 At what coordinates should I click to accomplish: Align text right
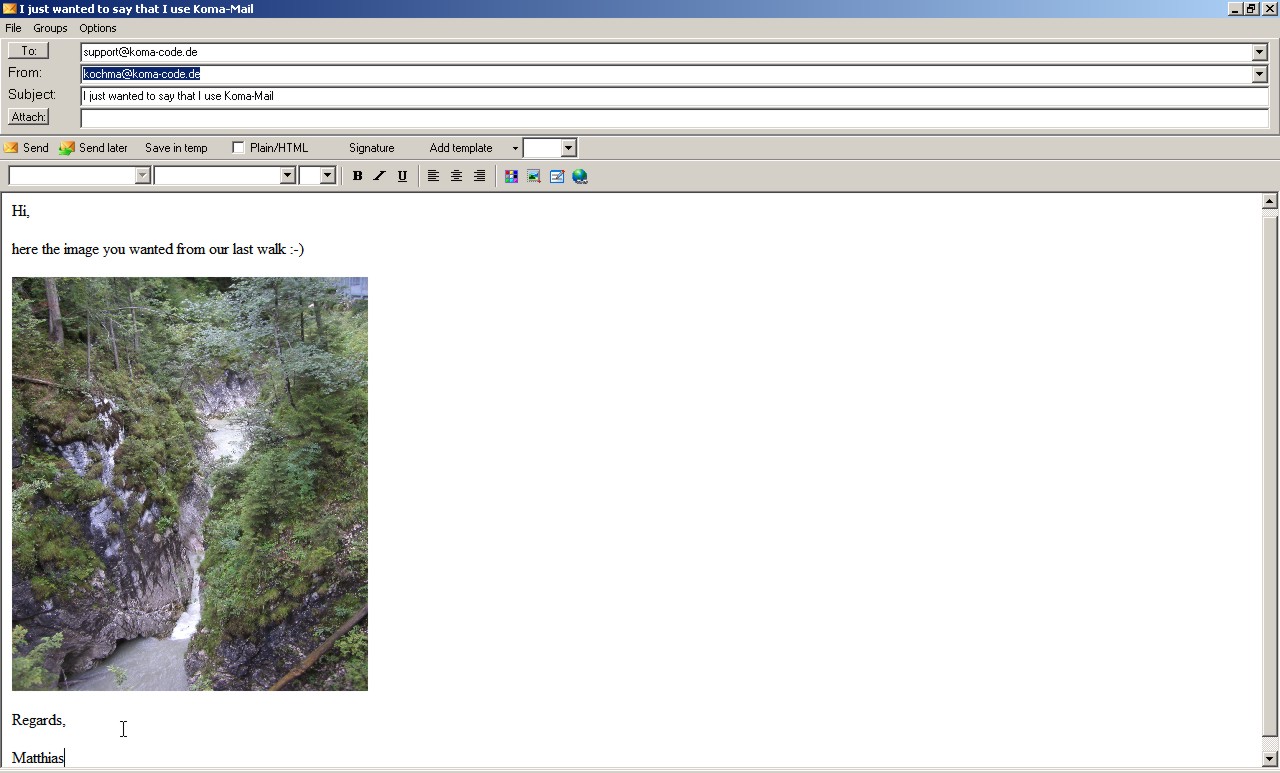479,176
